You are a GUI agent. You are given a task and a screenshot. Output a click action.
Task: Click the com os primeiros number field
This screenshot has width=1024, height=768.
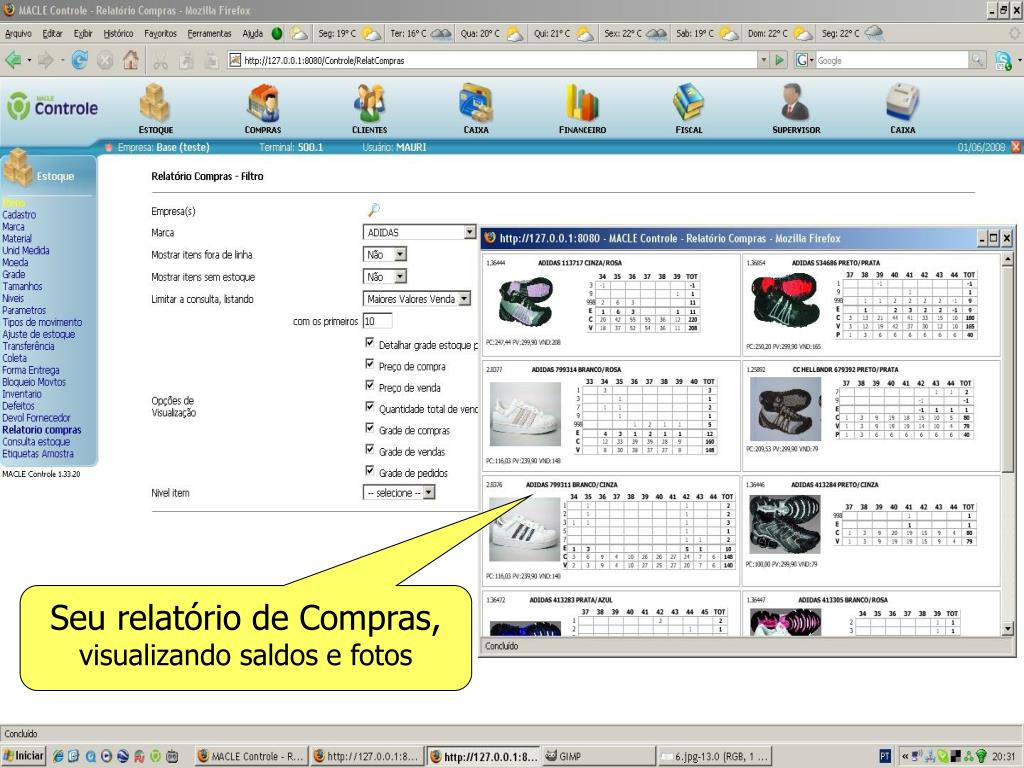(377, 321)
